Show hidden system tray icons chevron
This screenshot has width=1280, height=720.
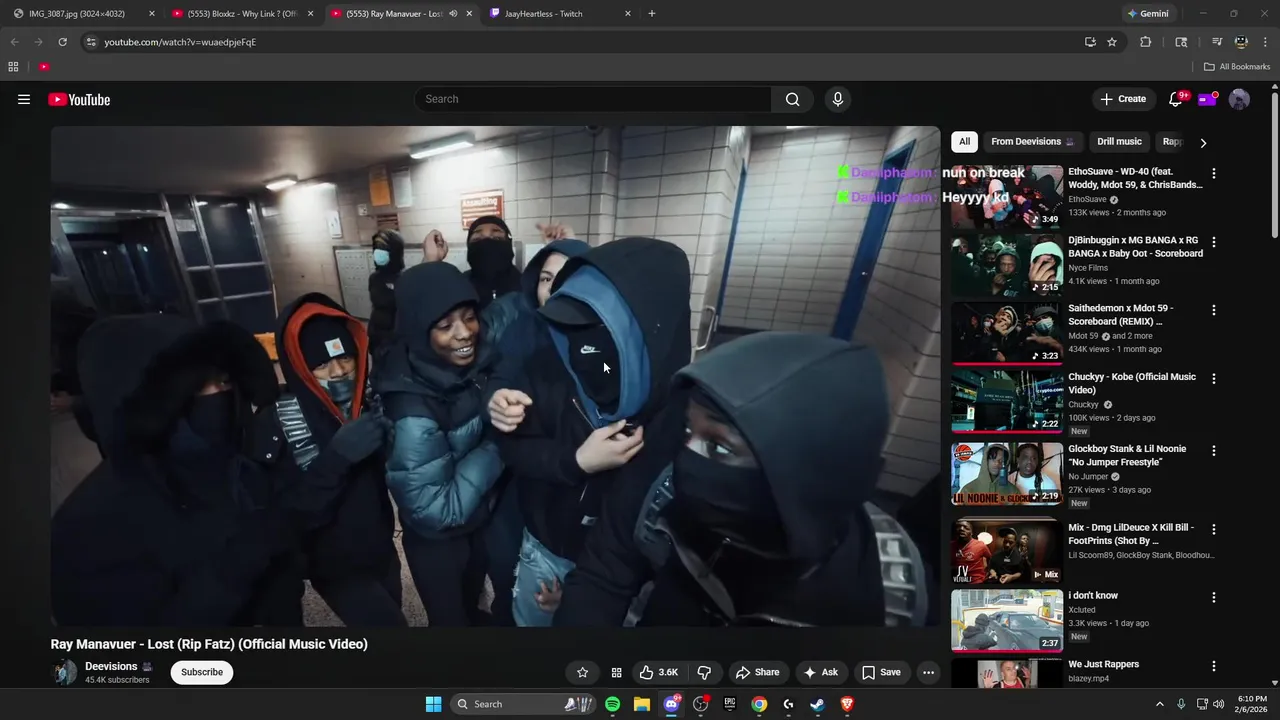point(1160,704)
